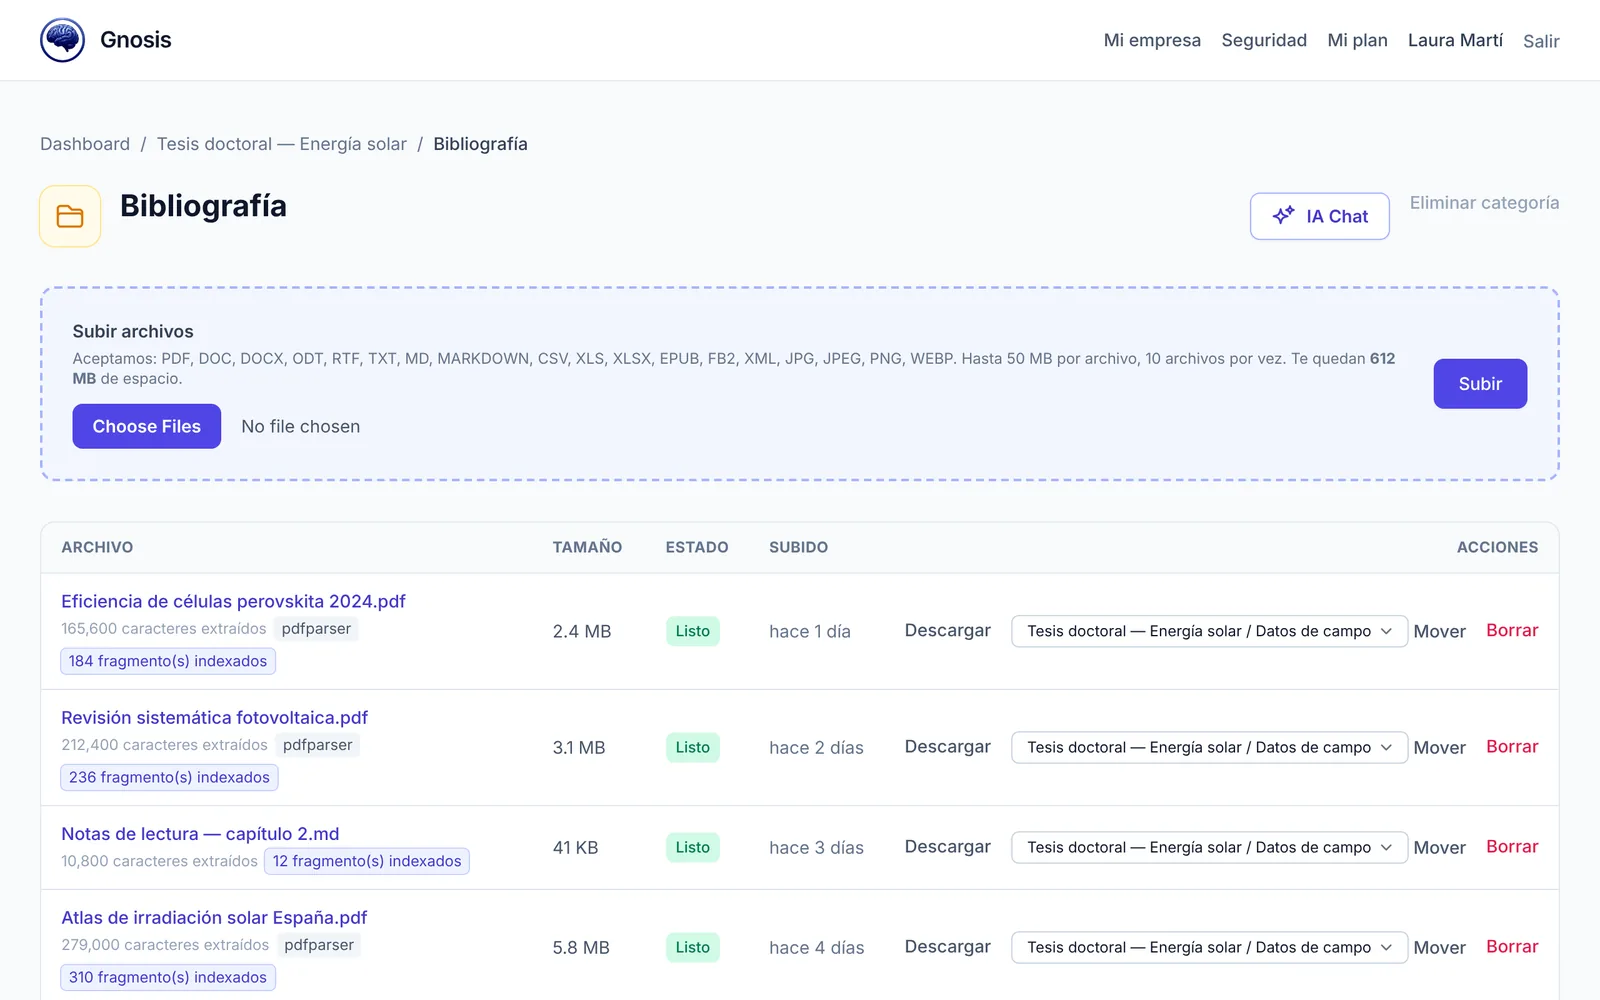Image resolution: width=1600 pixels, height=1000 pixels.
Task: Click Eliminar categoría link
Action: (x=1484, y=203)
